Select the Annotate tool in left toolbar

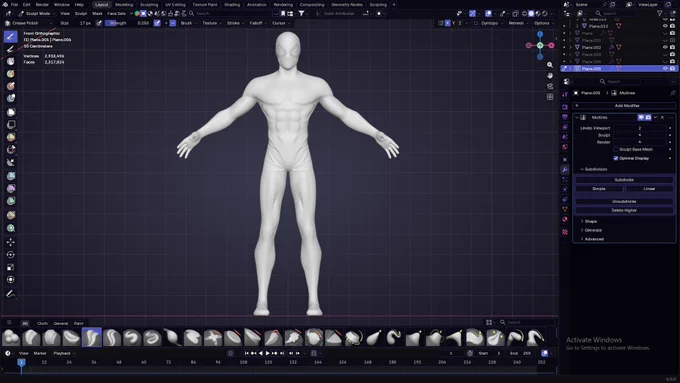click(11, 294)
